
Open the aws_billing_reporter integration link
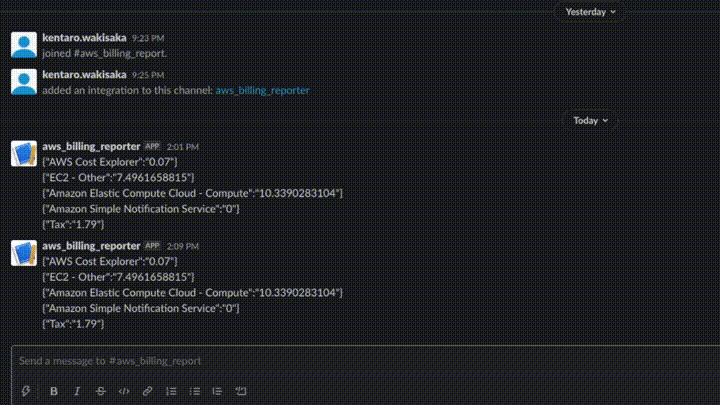(x=262, y=90)
